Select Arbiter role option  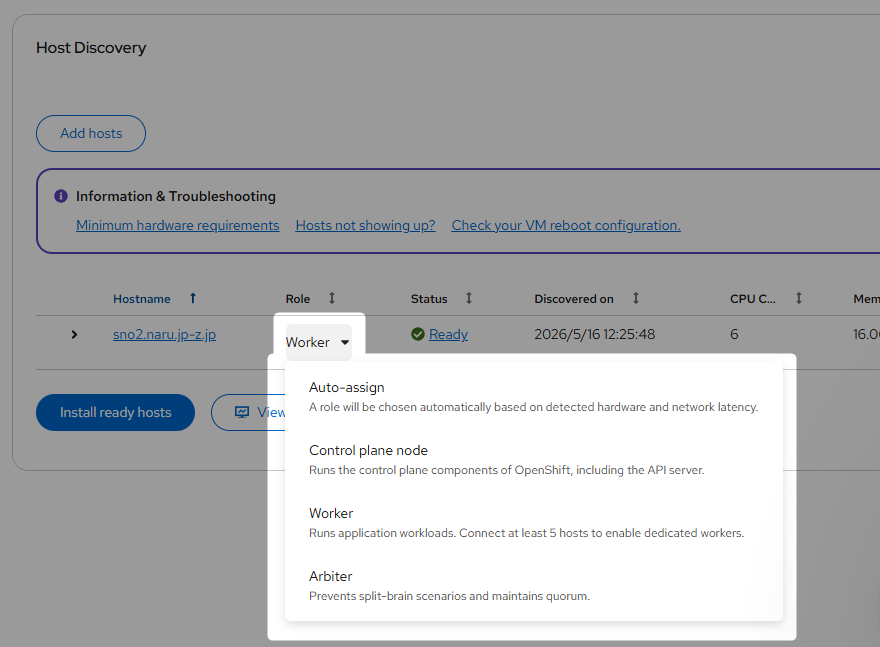pos(533,585)
